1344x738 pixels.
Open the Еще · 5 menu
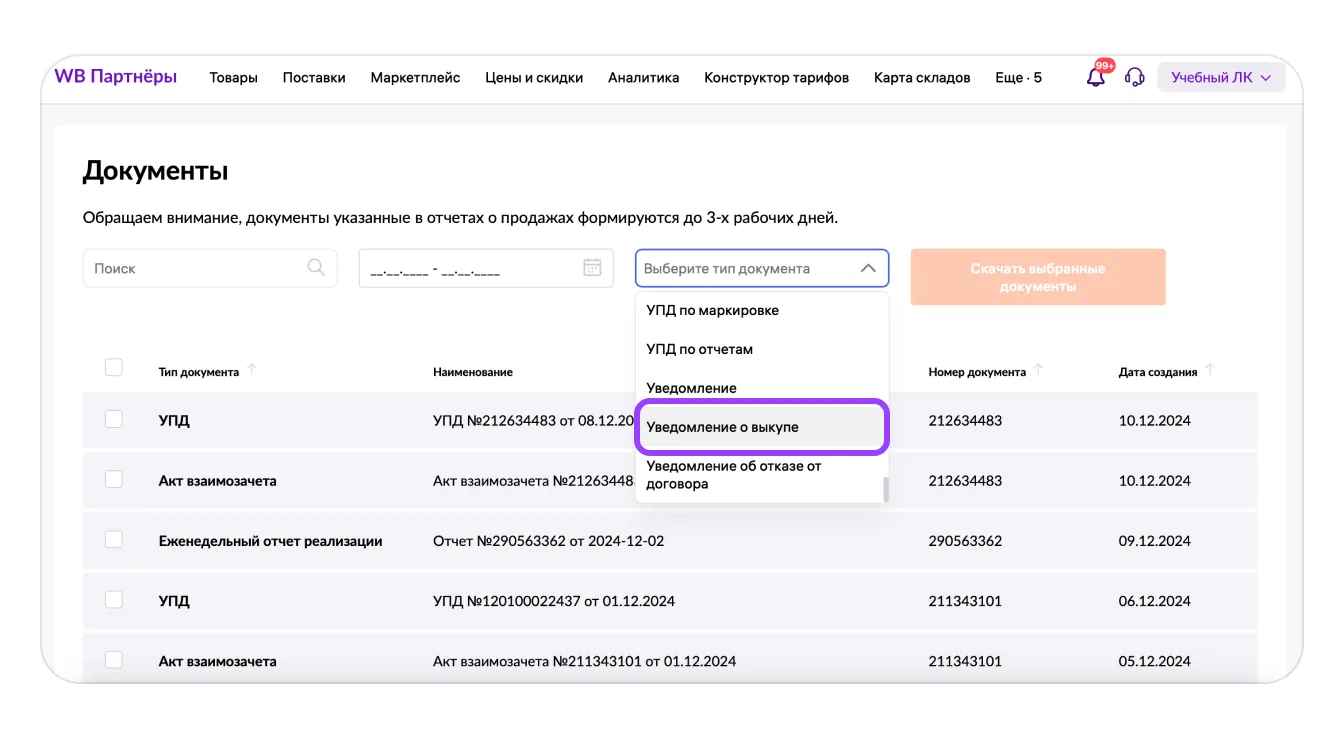1018,78
